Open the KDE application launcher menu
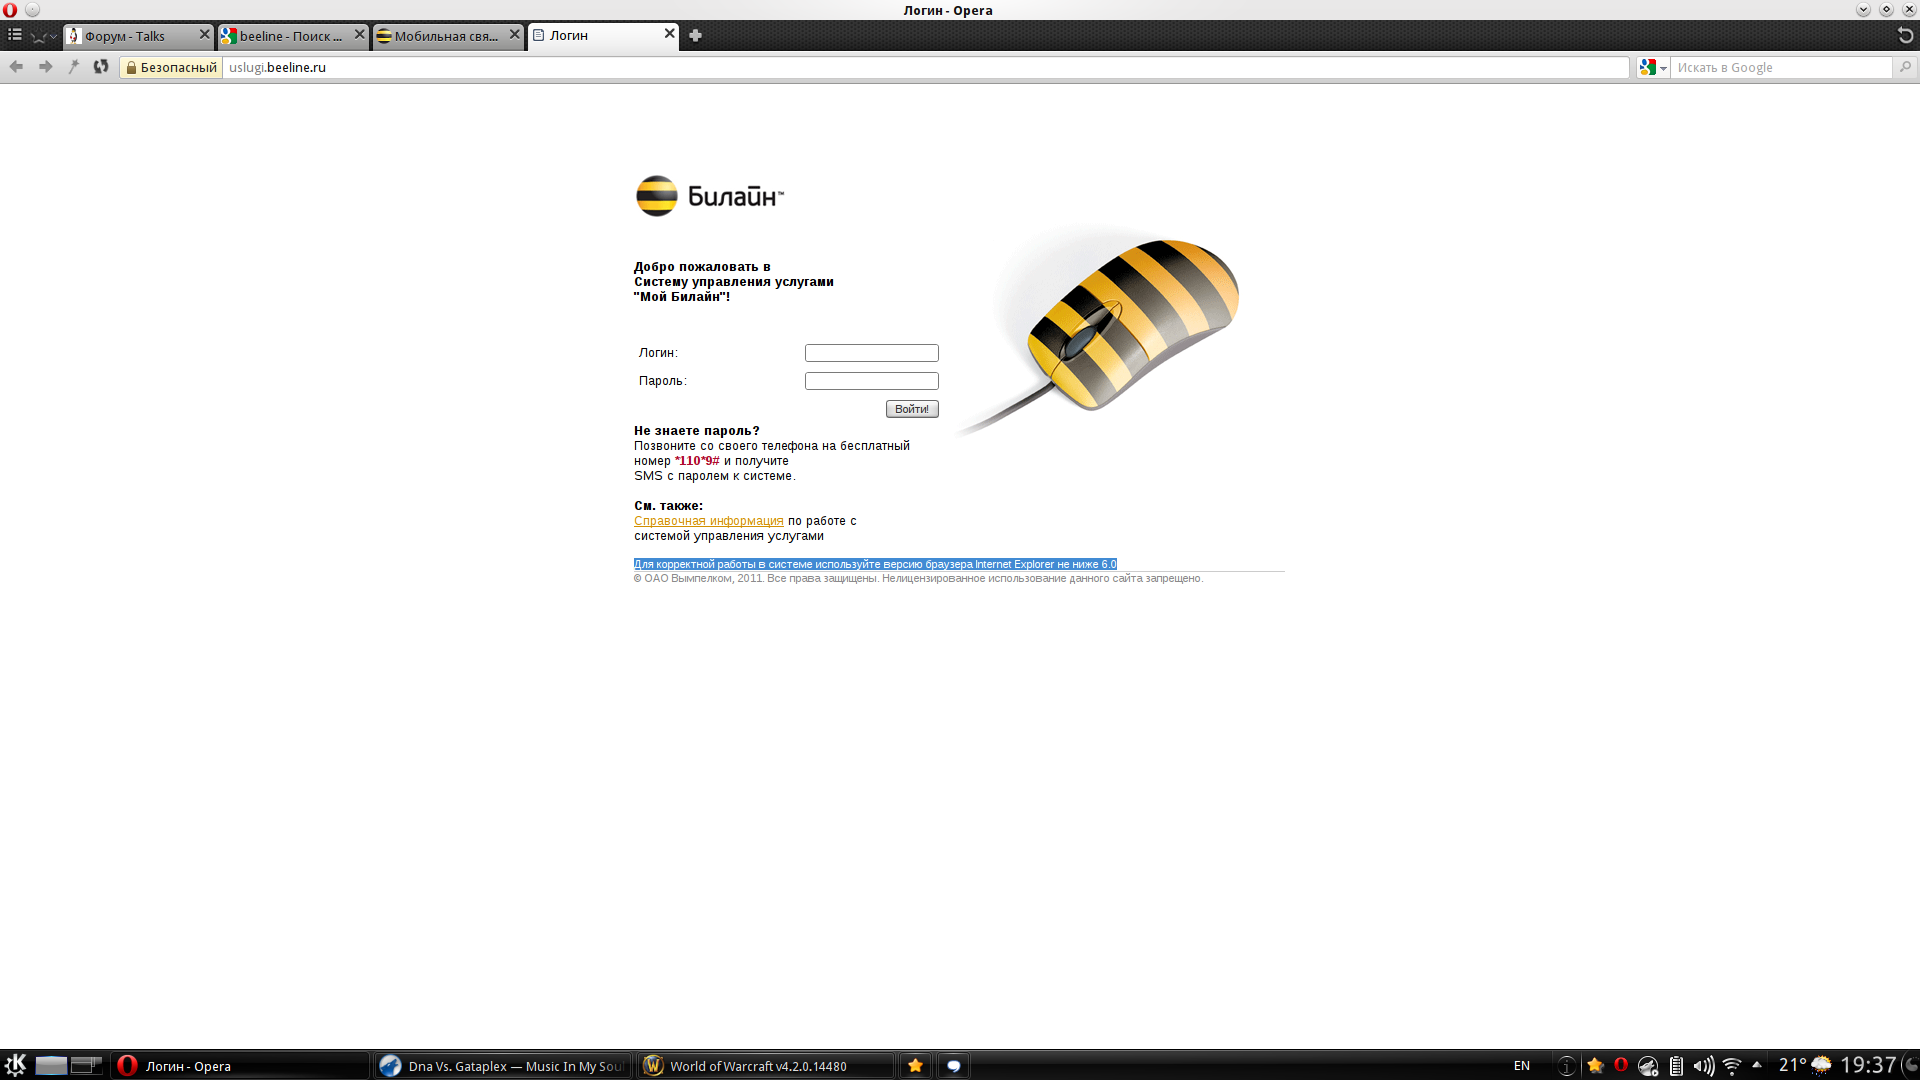Viewport: 1920px width, 1080px height. (x=15, y=1065)
